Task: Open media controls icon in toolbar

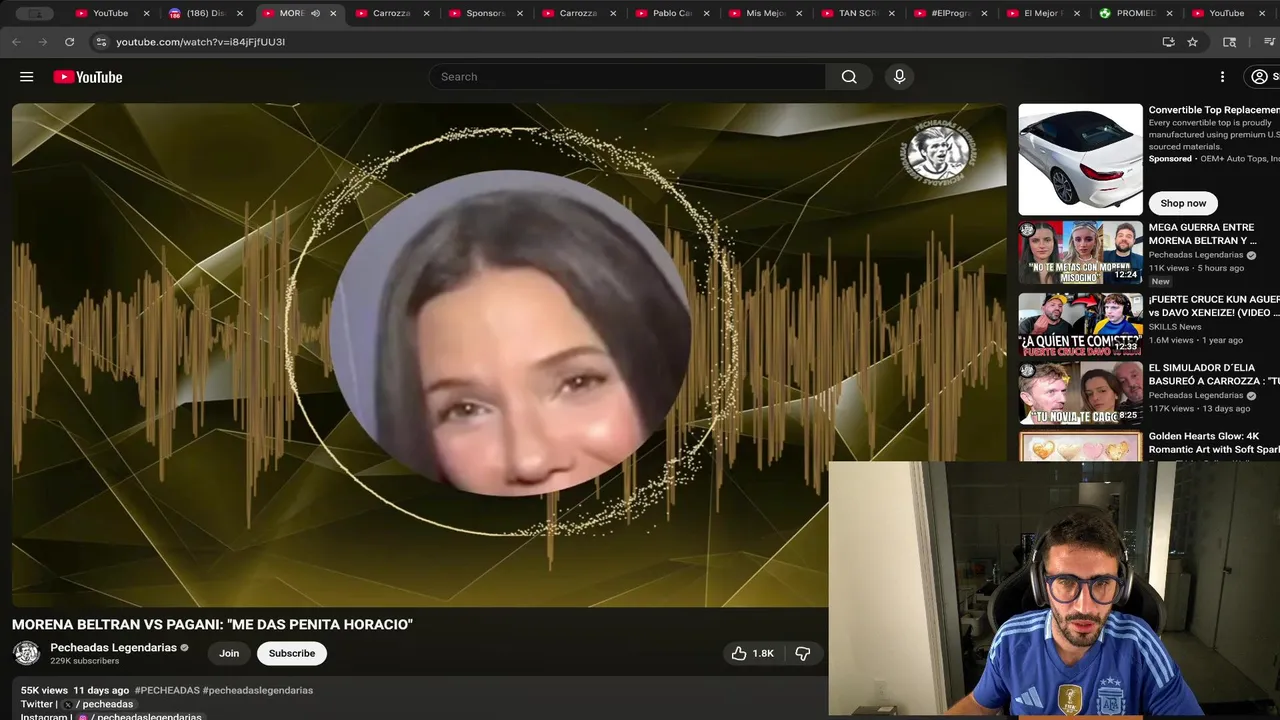Action: click(x=1270, y=42)
